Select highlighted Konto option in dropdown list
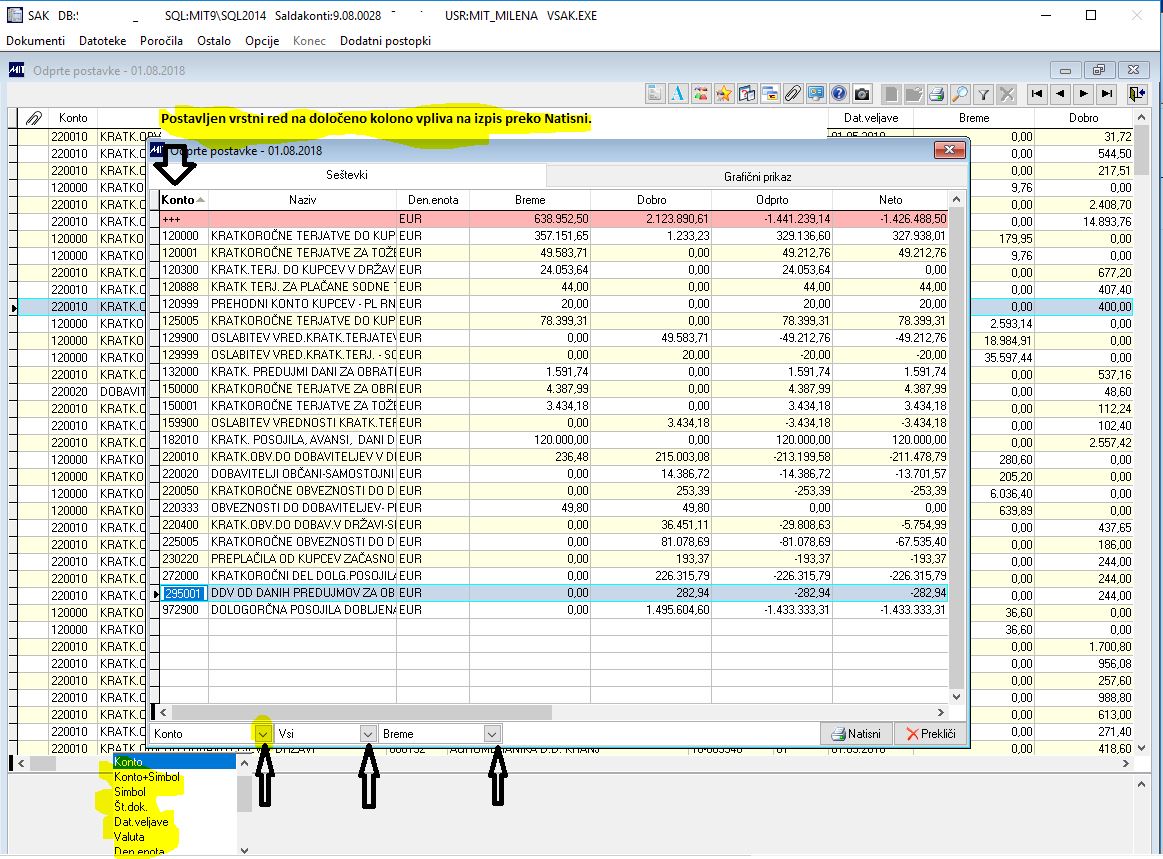This screenshot has width=1163, height=859. tap(174, 762)
